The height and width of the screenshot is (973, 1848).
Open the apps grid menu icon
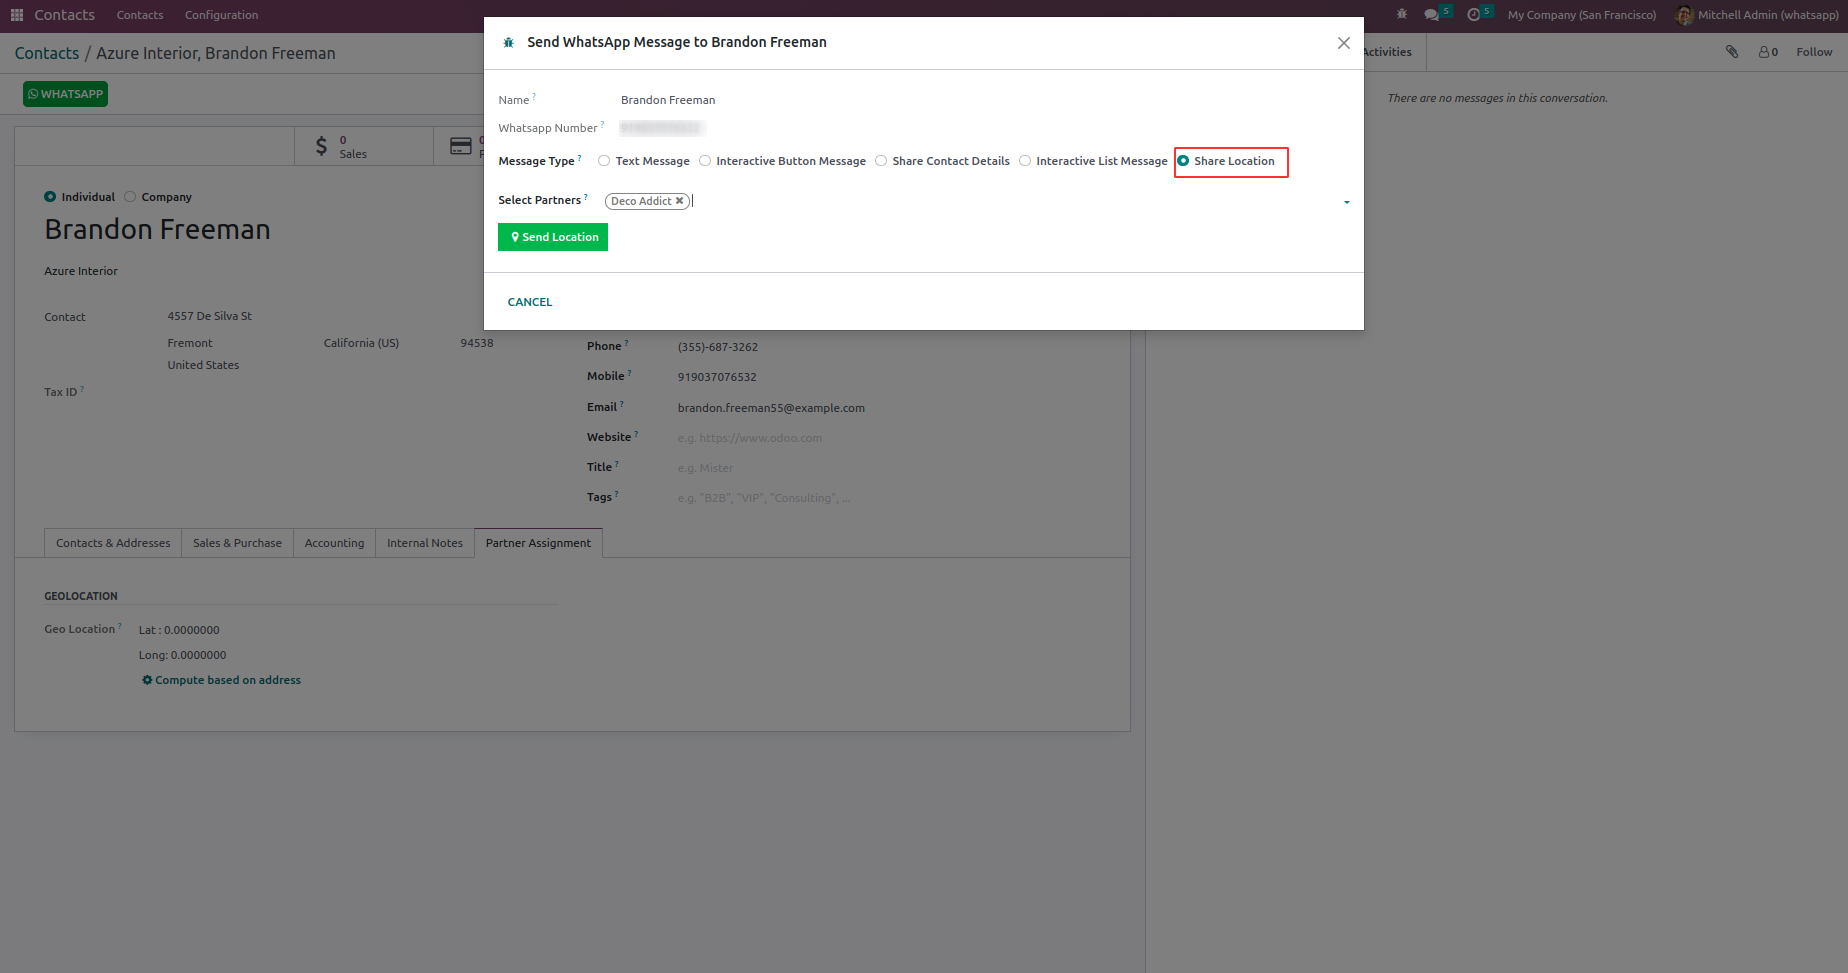[x=17, y=15]
